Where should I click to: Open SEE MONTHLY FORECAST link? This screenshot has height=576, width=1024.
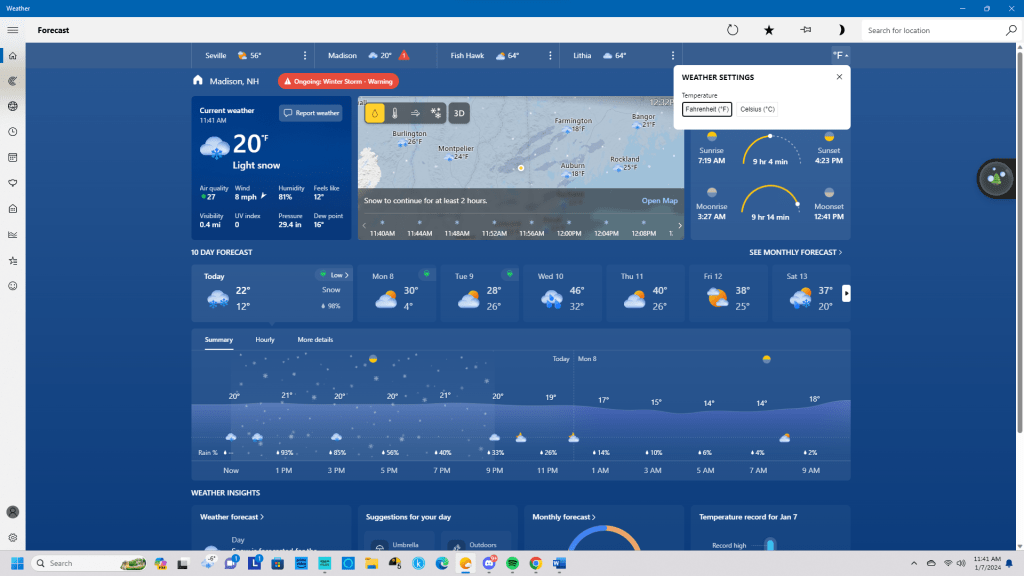[796, 253]
